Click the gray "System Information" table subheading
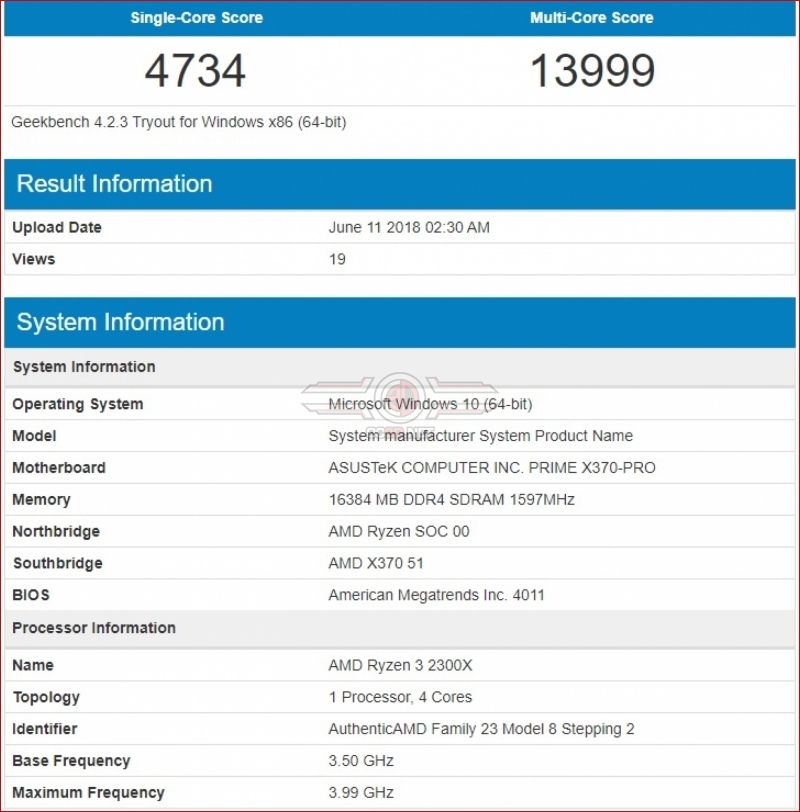The height and width of the screenshot is (812, 800). tap(84, 367)
